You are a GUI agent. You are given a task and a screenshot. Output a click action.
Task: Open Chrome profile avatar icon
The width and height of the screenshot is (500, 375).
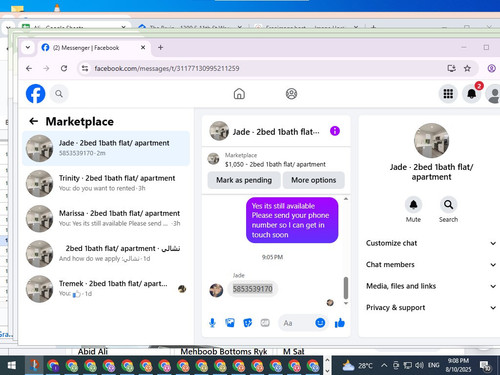point(491,68)
